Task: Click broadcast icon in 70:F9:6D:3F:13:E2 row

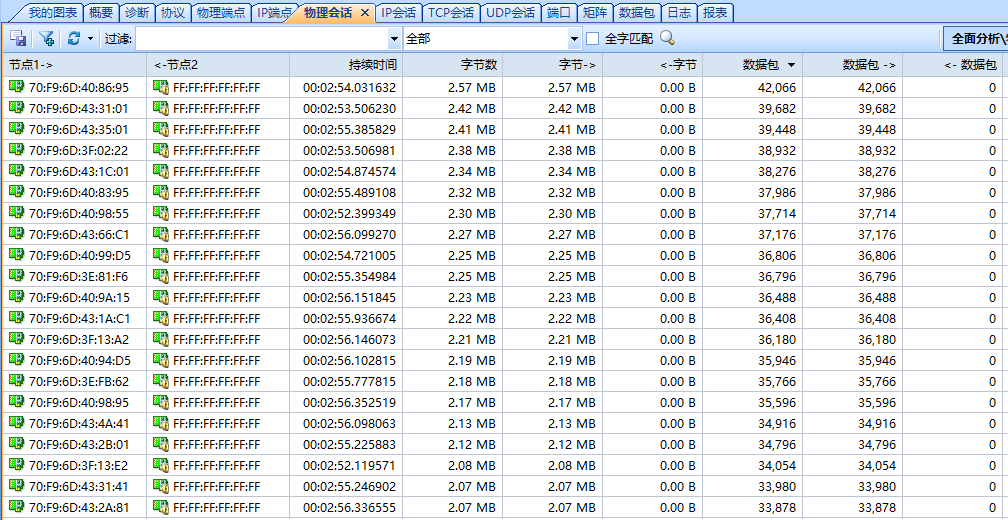Action: coord(161,465)
